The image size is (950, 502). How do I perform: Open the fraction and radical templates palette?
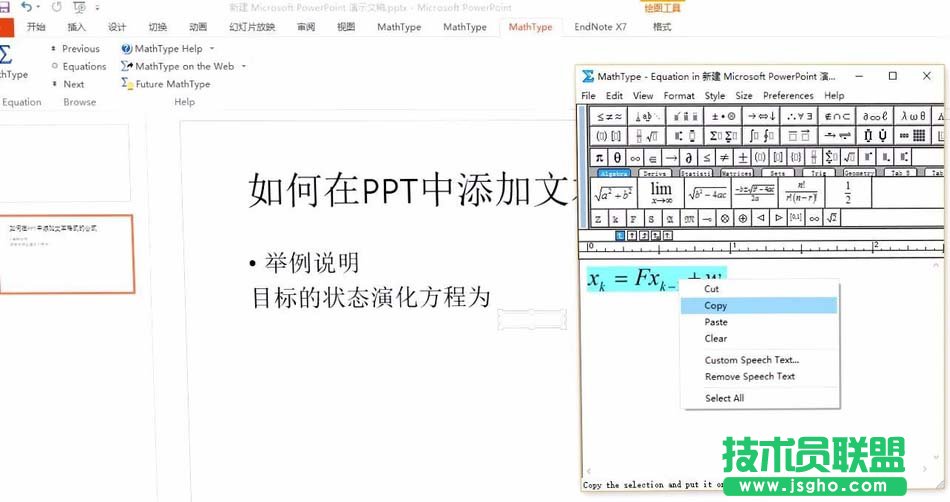tap(647, 136)
